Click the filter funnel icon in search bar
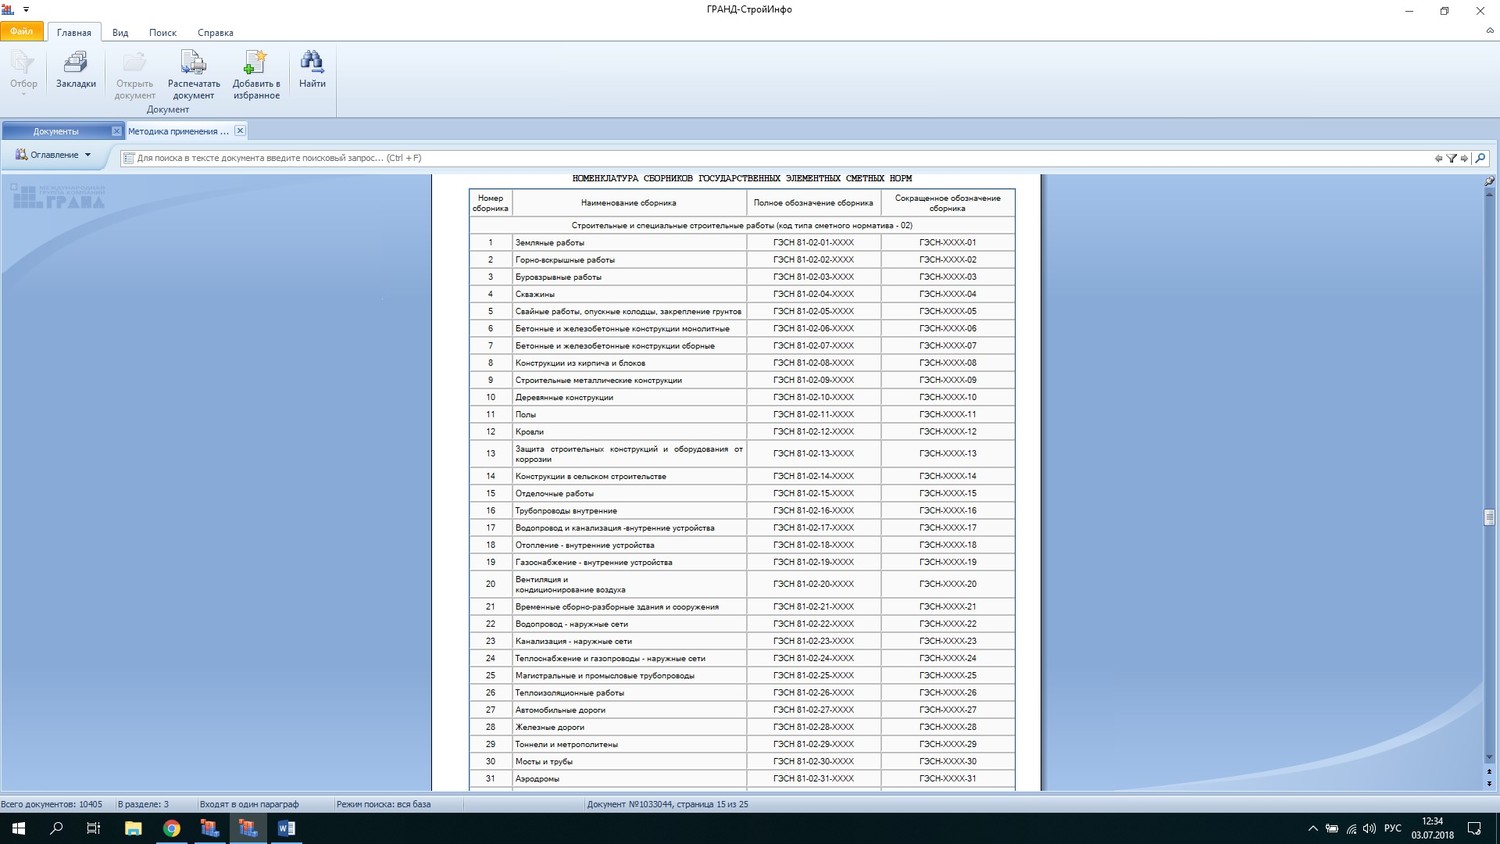This screenshot has width=1500, height=844. [1451, 158]
